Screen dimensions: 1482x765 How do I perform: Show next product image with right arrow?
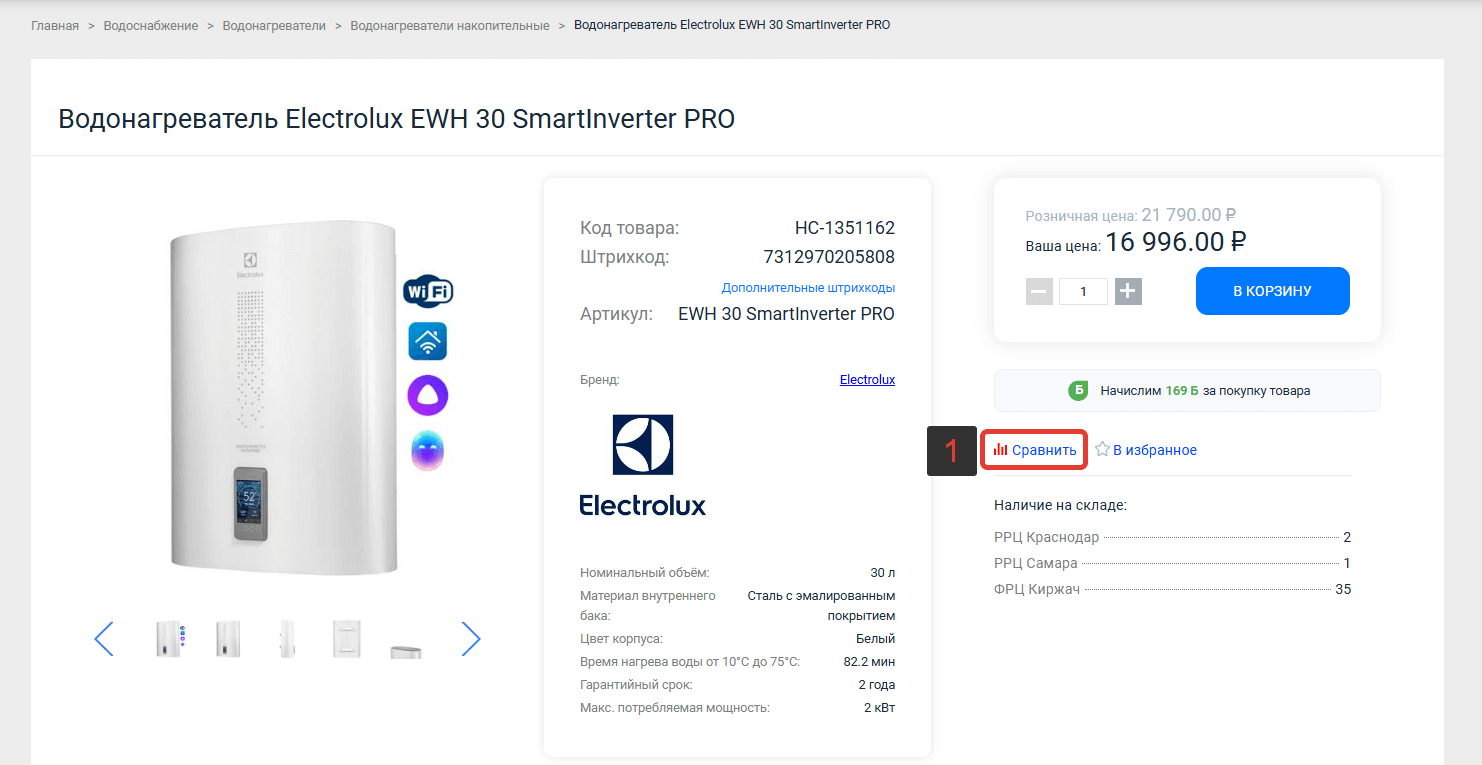pyautogui.click(x=471, y=639)
